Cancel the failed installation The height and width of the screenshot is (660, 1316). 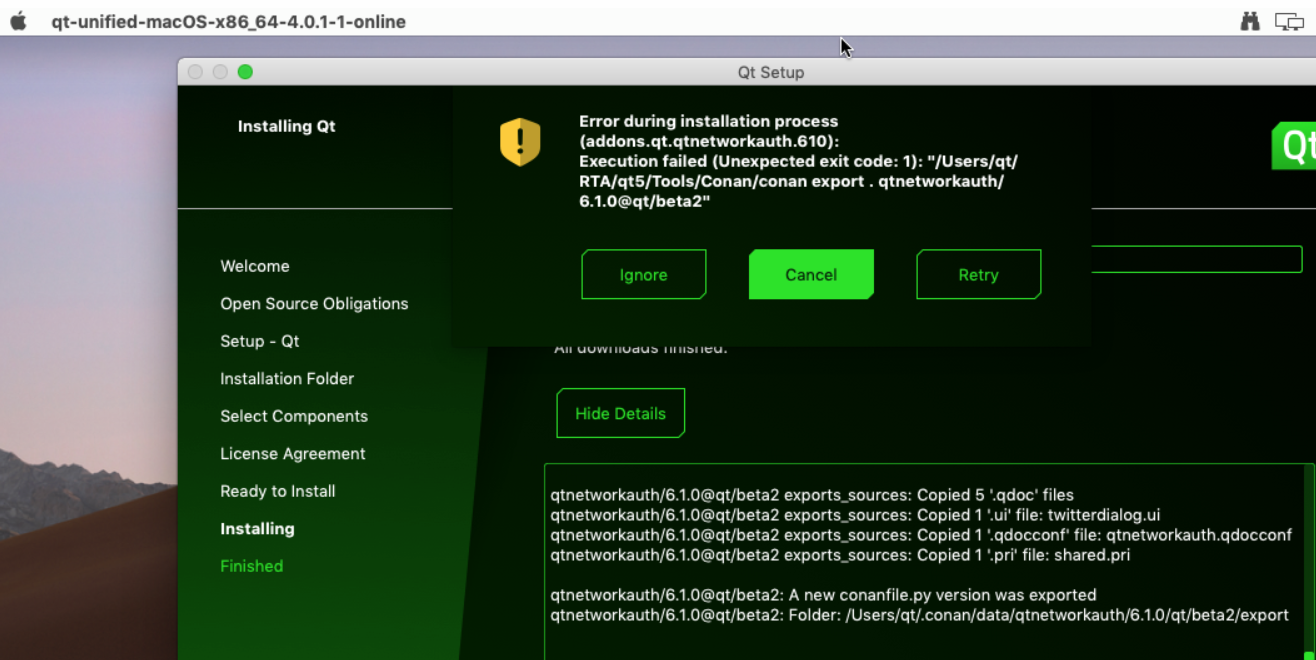coord(811,275)
